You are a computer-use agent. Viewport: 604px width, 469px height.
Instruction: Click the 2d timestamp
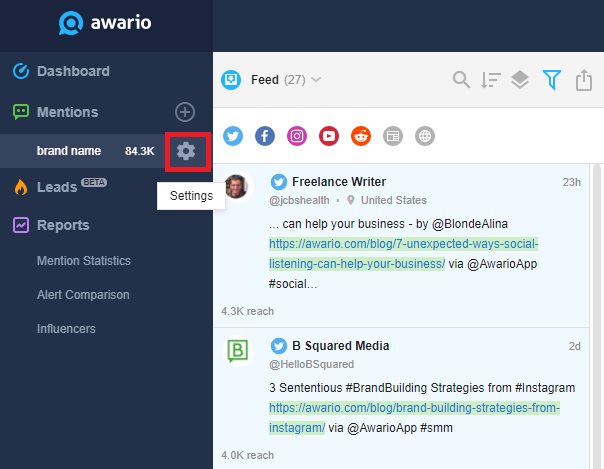tap(575, 346)
